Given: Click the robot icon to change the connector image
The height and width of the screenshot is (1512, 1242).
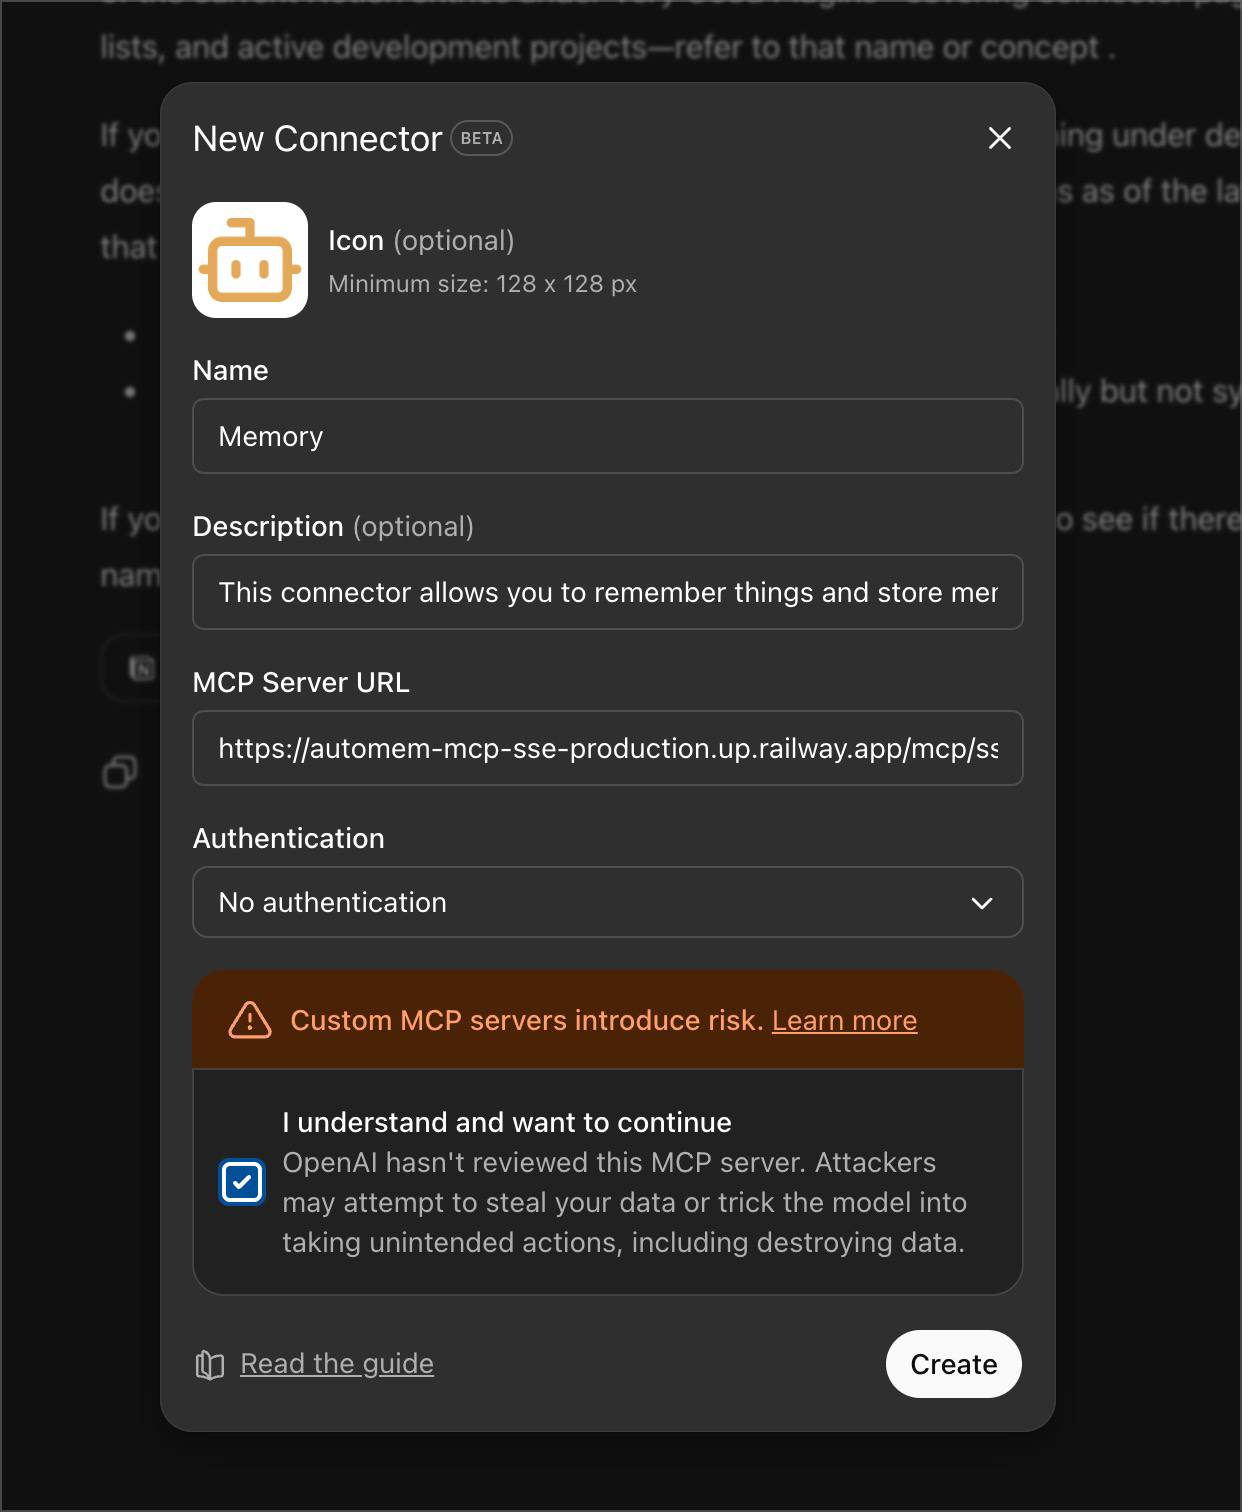Looking at the screenshot, I should click(250, 260).
